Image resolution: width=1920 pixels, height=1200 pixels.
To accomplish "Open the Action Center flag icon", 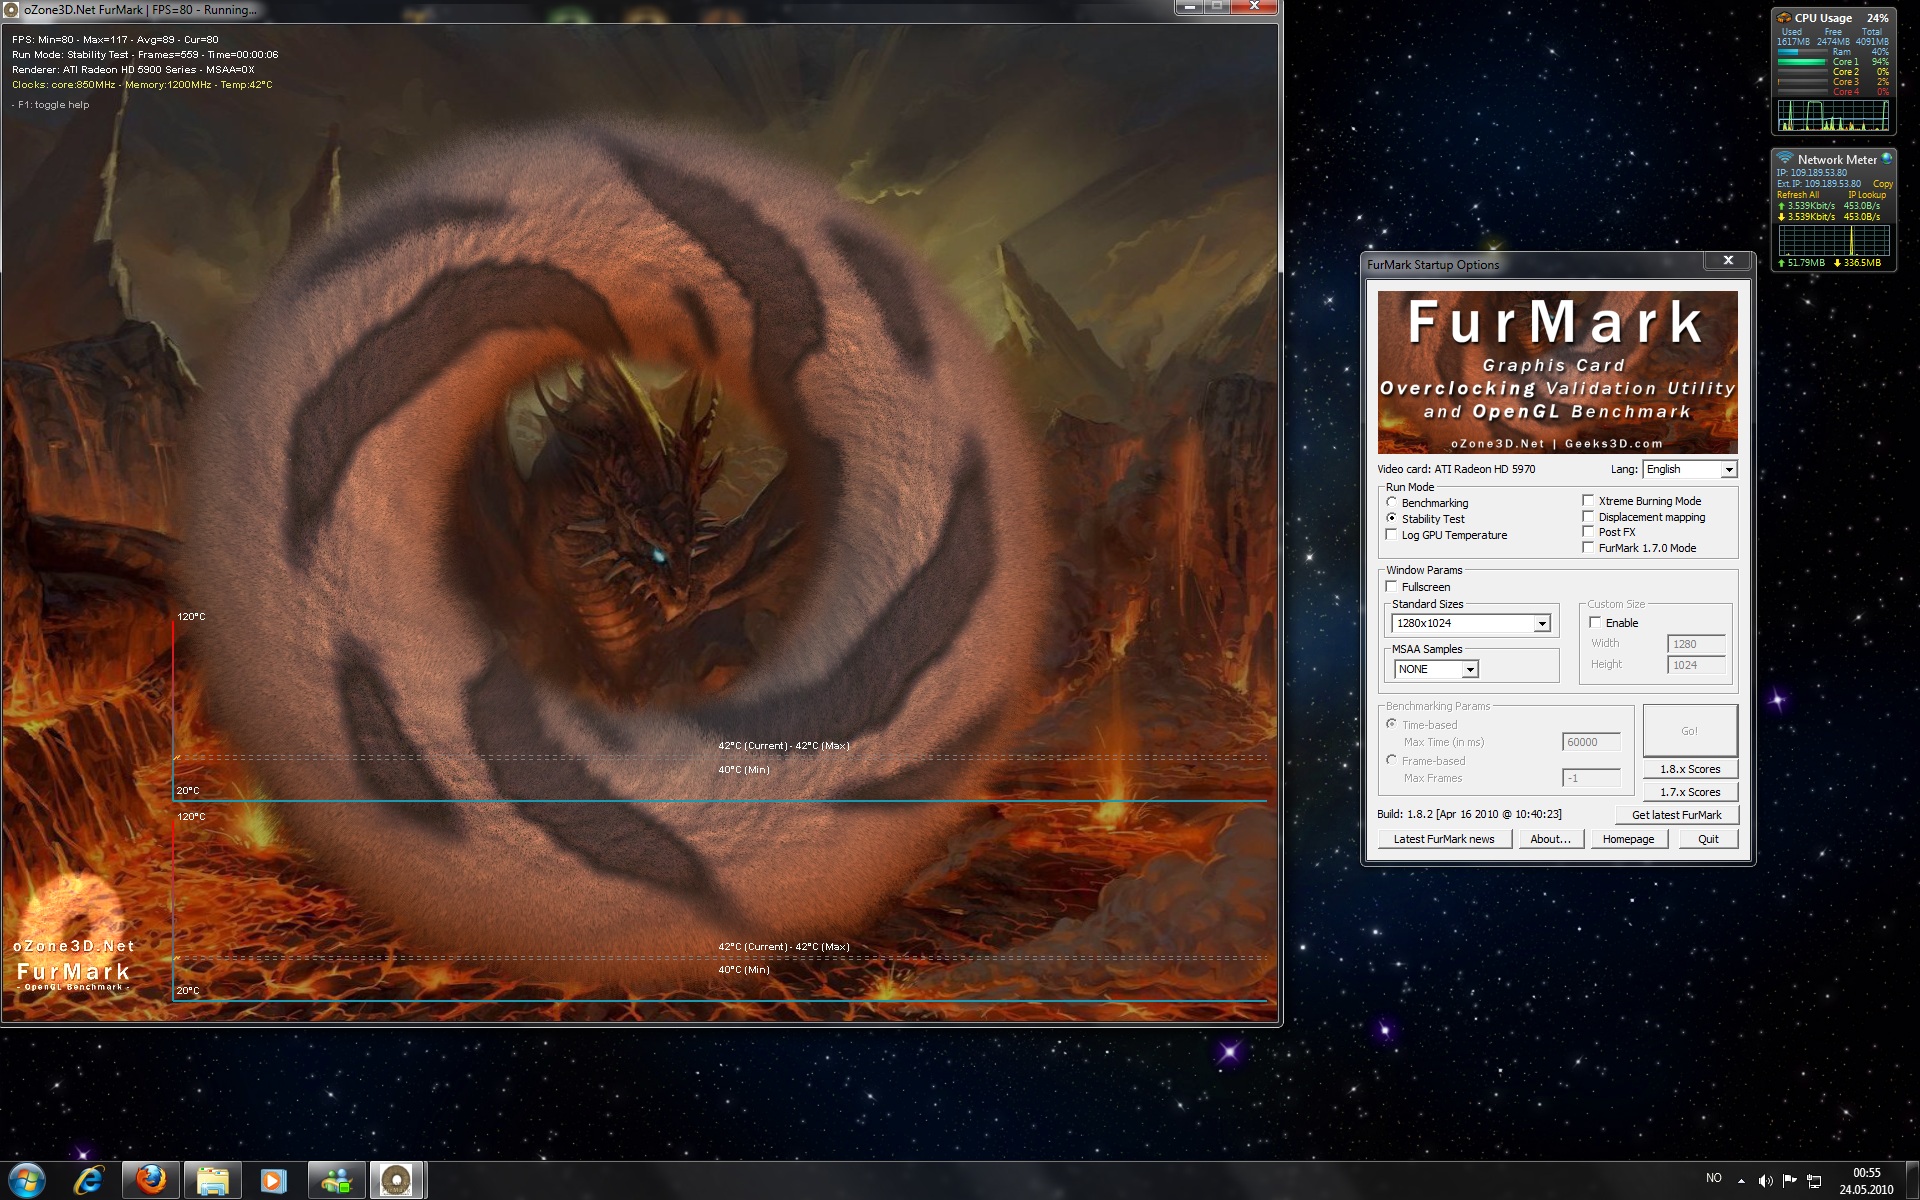I will click(1790, 1180).
